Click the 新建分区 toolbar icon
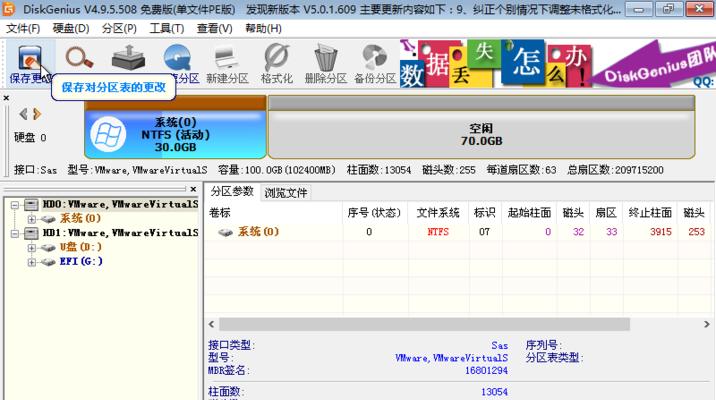 point(226,58)
